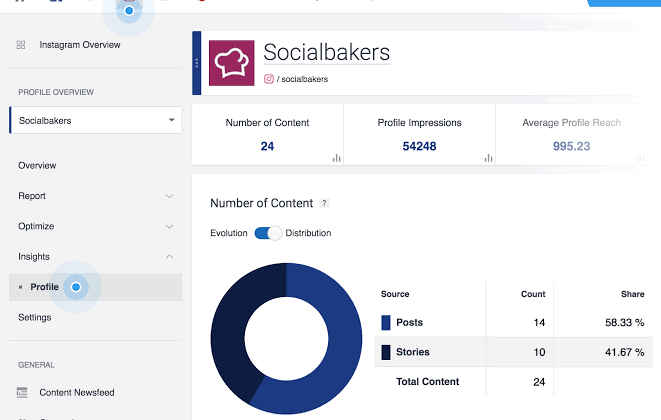Click the Posts share 58.33 %
661x420 pixels.
point(625,323)
